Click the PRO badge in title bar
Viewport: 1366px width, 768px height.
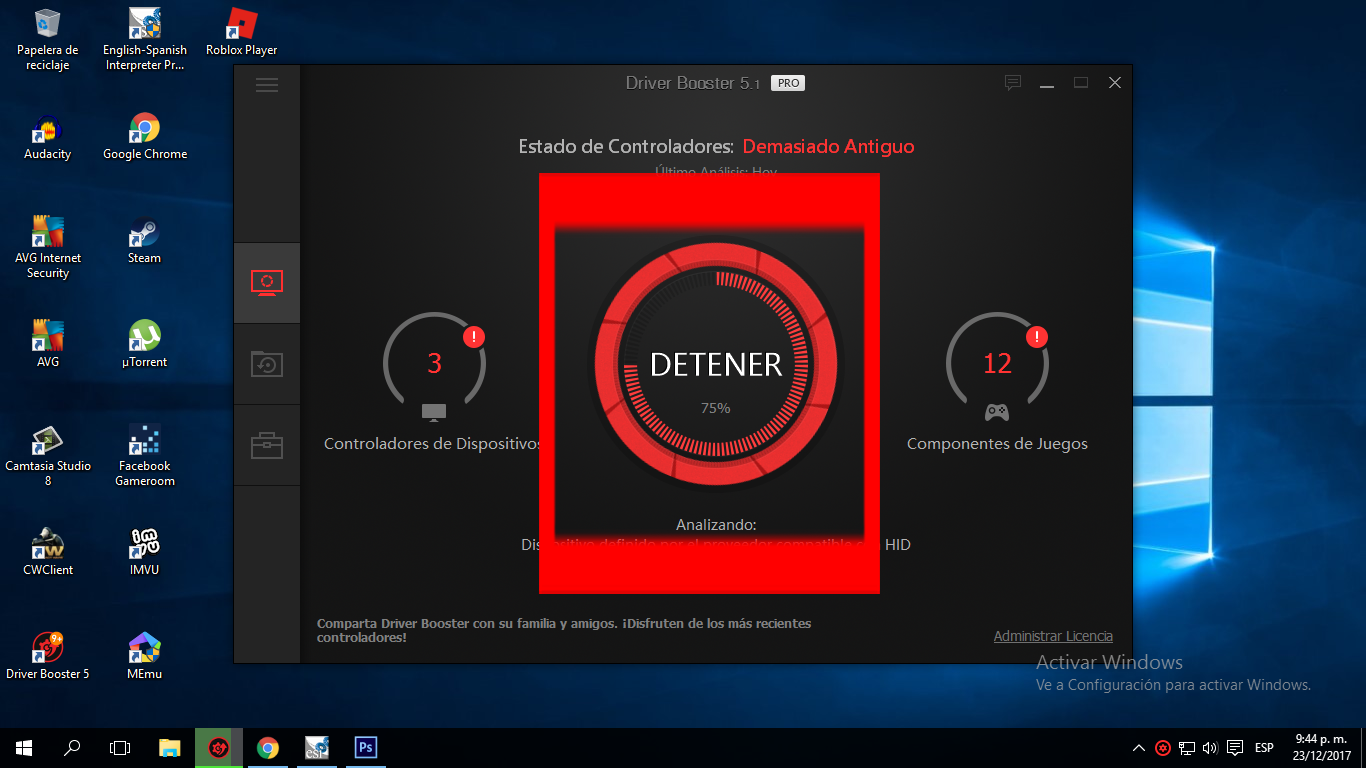(x=788, y=84)
